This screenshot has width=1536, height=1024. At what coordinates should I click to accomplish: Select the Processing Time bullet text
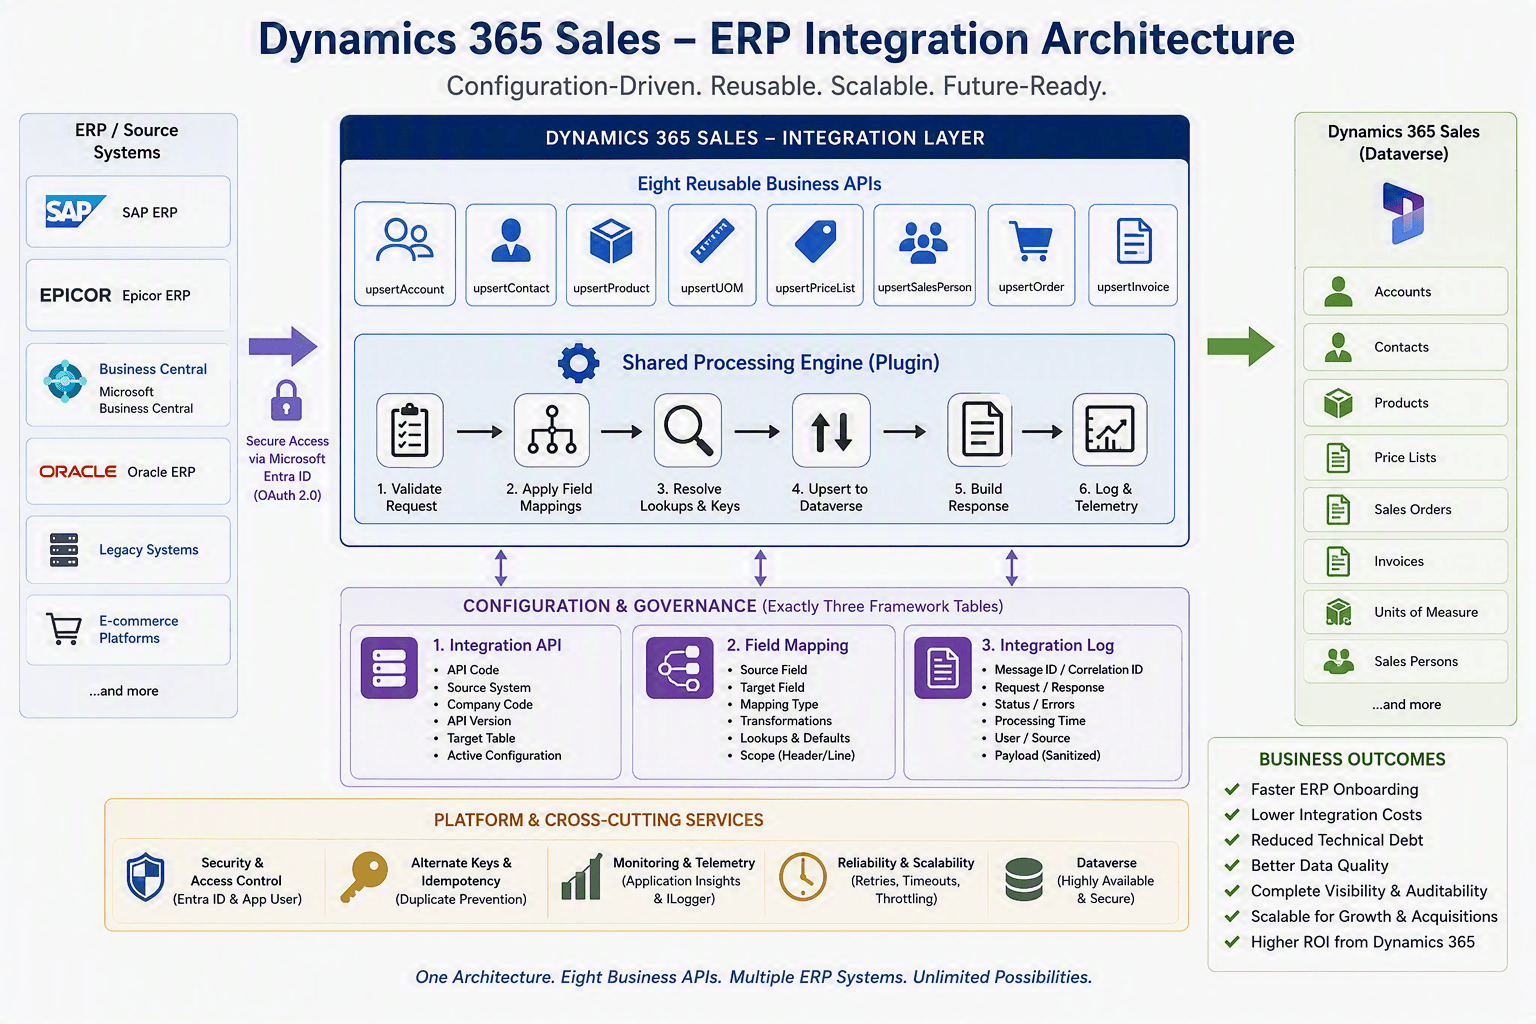click(x=1040, y=721)
